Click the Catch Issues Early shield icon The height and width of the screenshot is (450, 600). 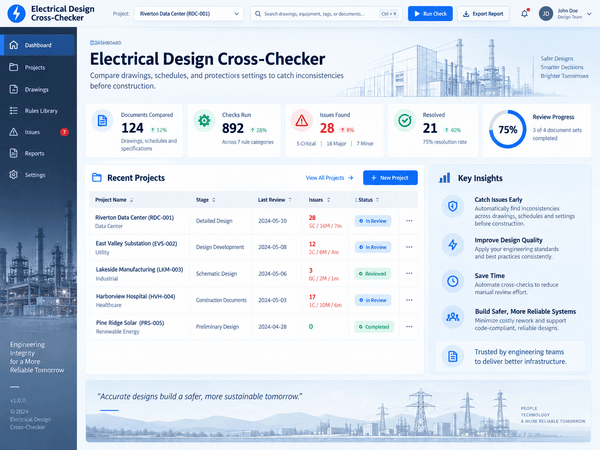click(x=453, y=207)
